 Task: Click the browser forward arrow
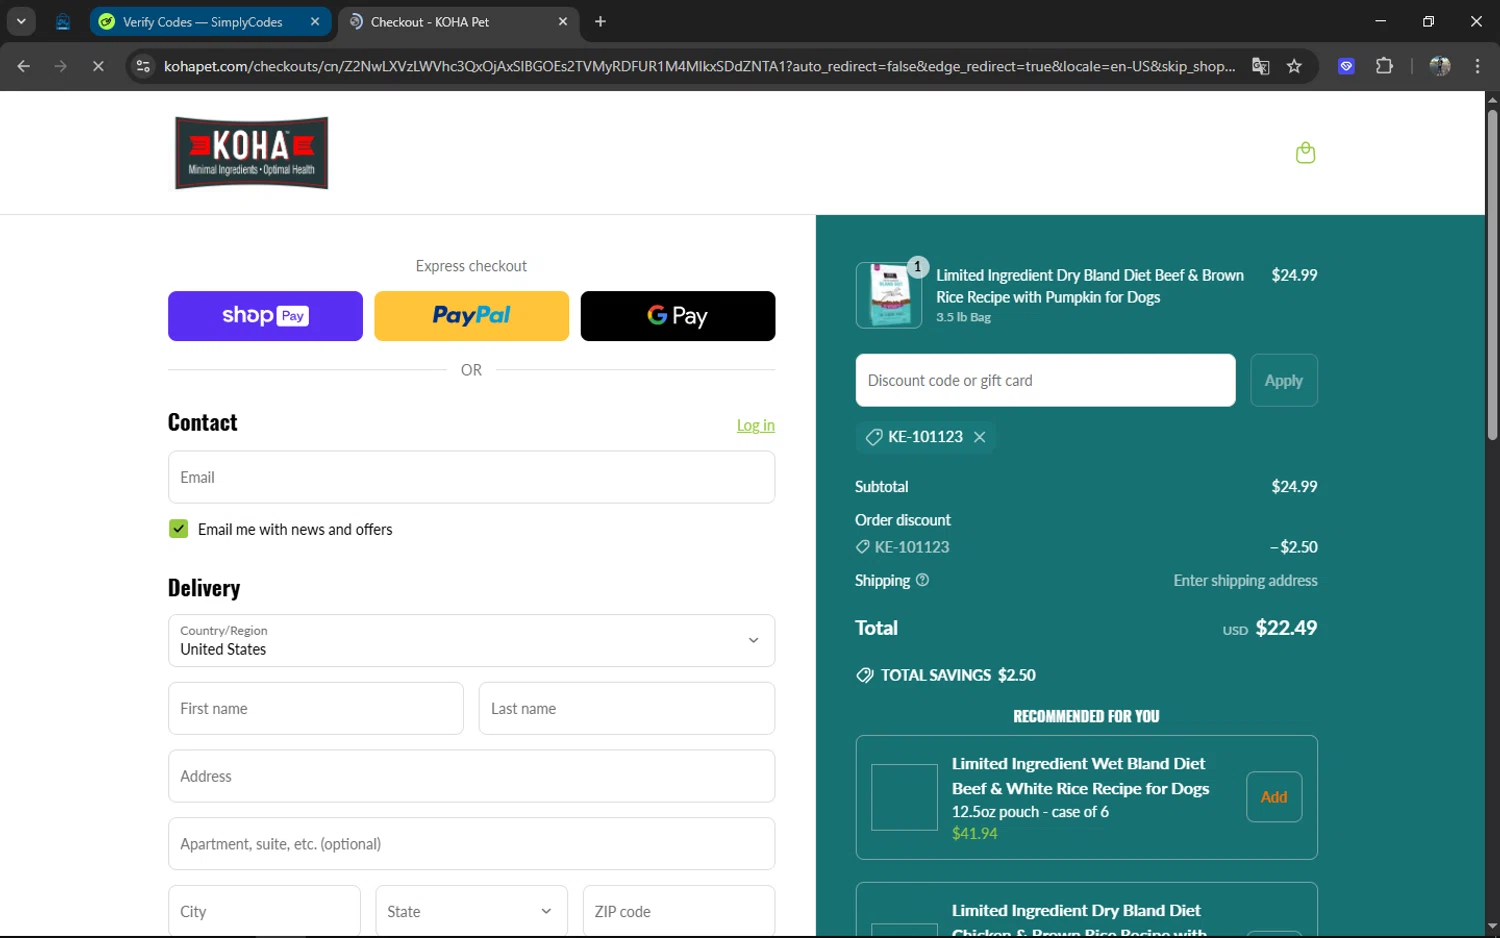pyautogui.click(x=61, y=66)
